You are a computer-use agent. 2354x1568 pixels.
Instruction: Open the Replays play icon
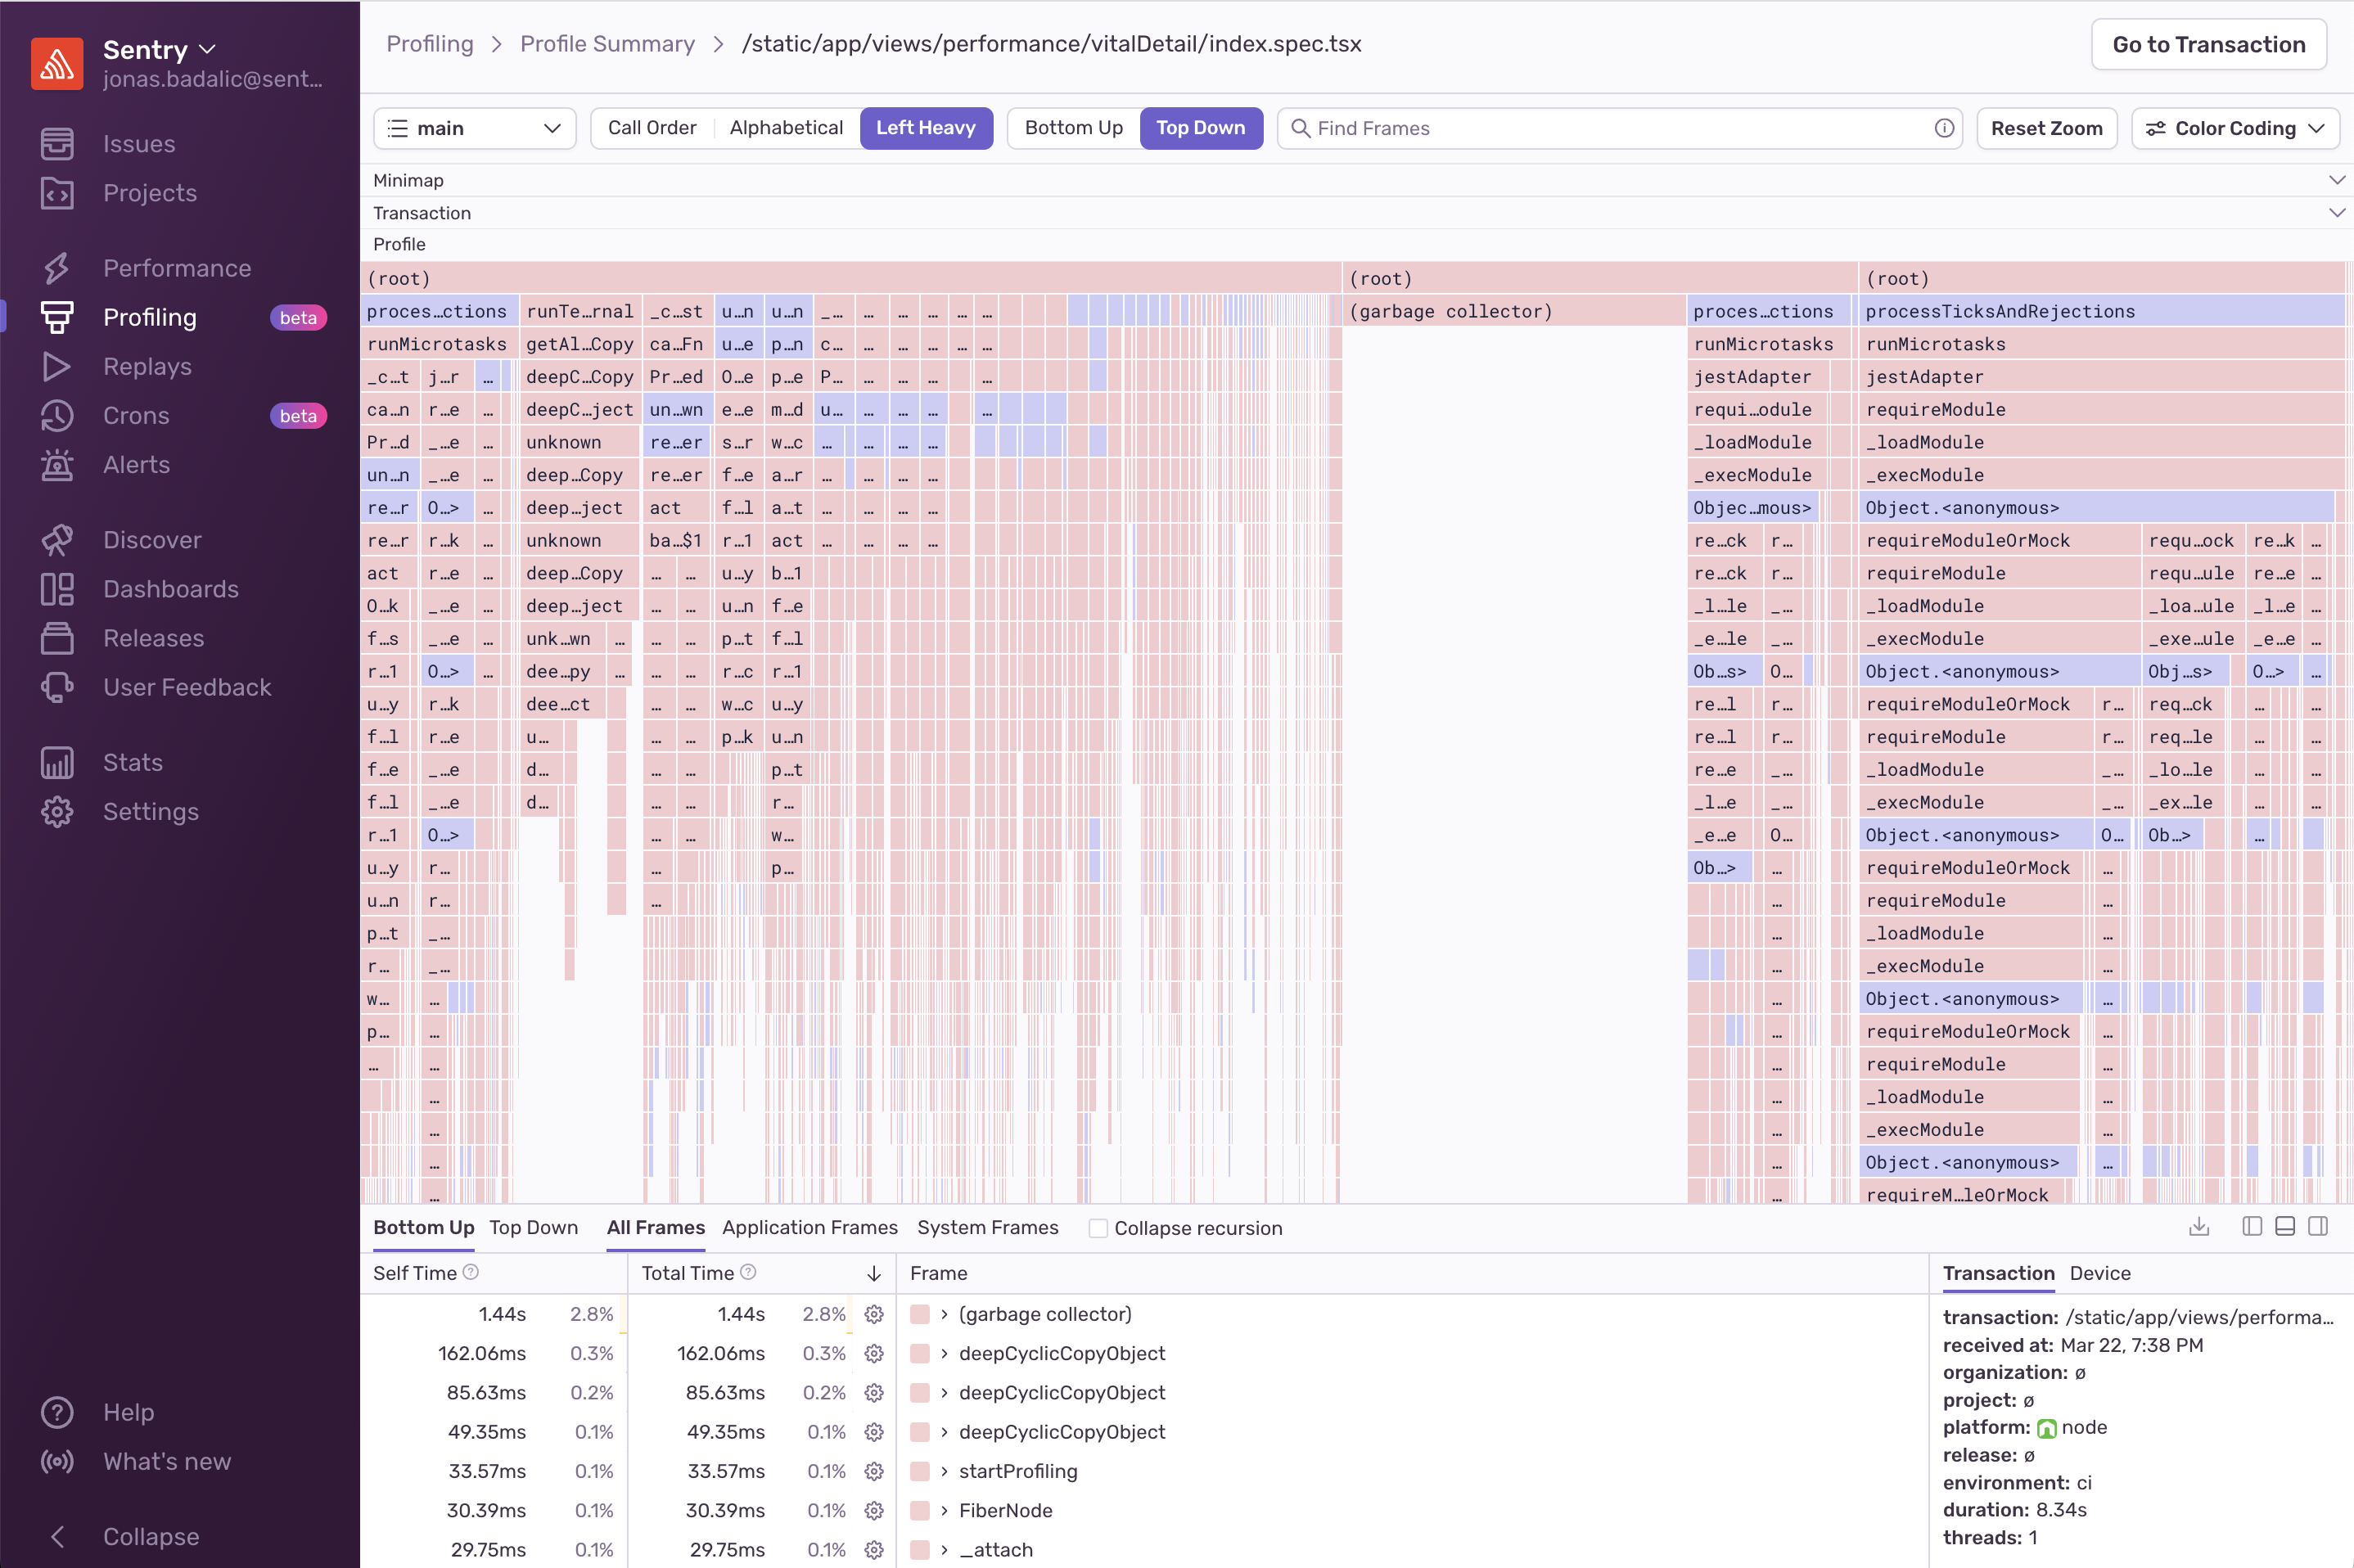(x=57, y=367)
